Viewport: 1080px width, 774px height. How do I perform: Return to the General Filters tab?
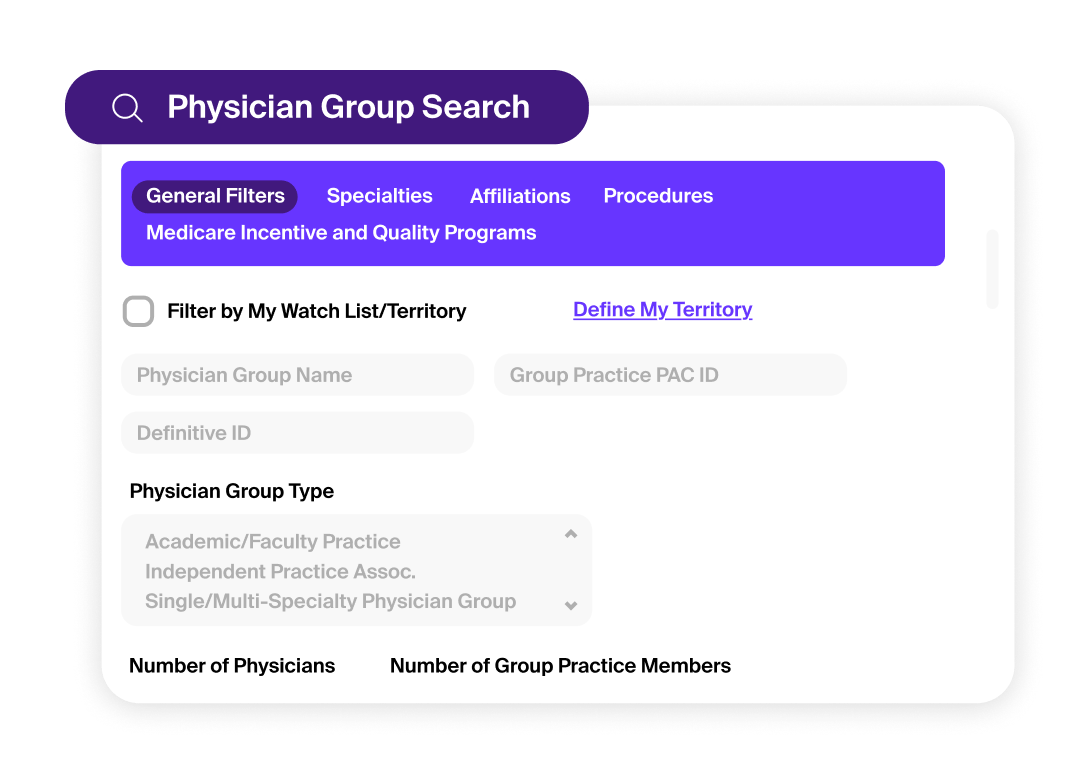(214, 196)
